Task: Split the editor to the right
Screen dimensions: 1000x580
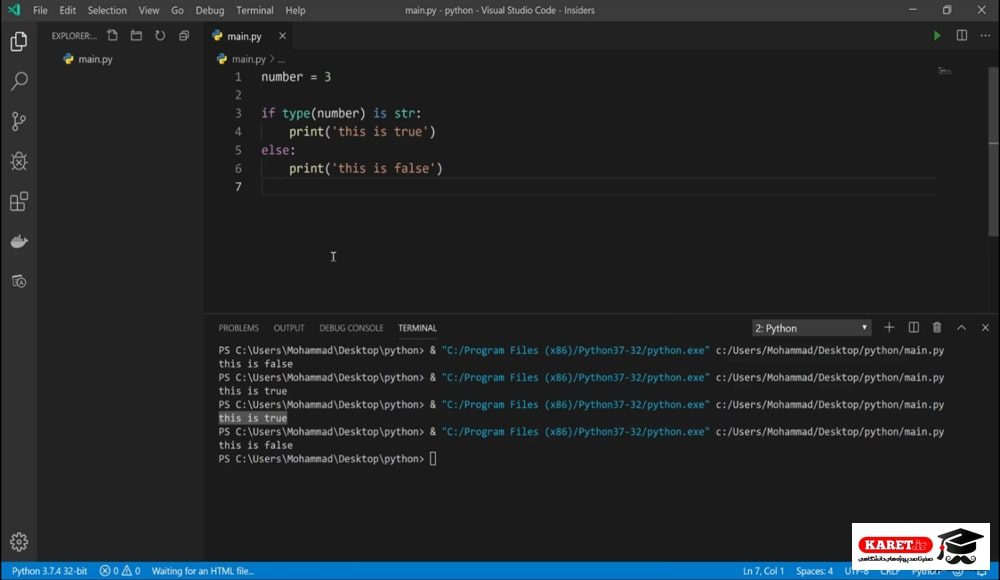Action: [961, 36]
